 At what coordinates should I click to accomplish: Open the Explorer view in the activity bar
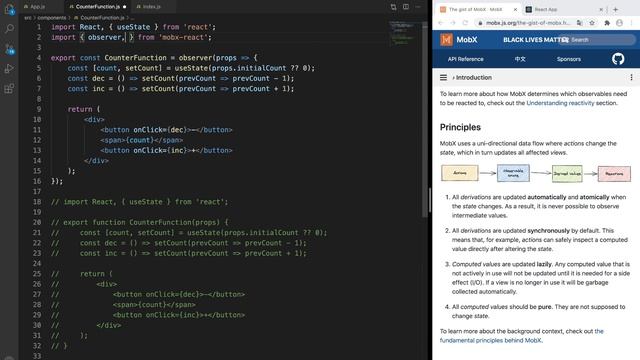(9, 9)
